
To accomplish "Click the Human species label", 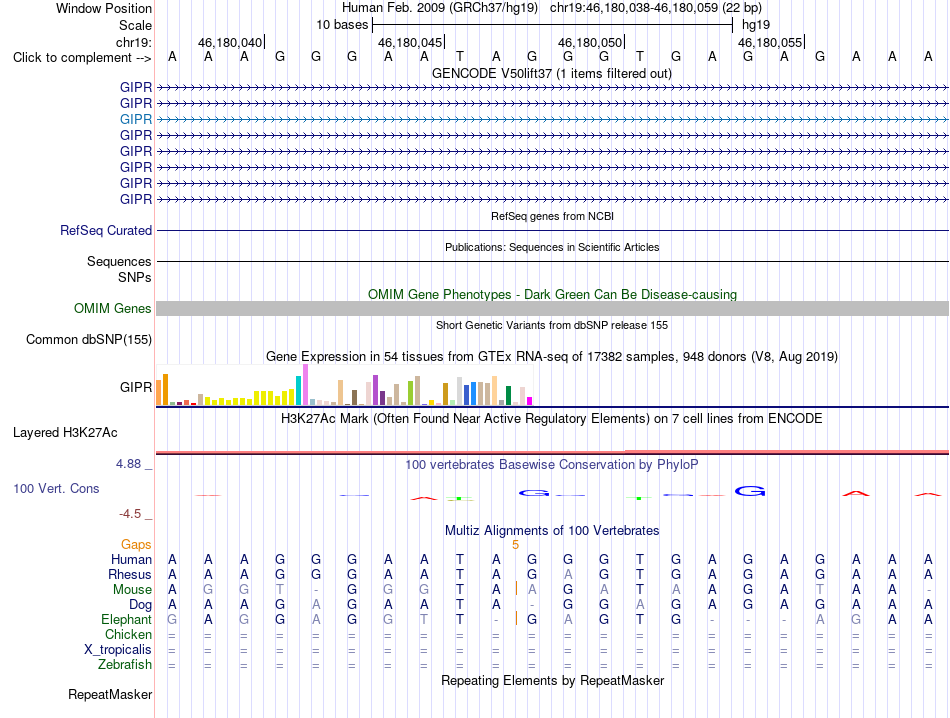I will 131,559.
